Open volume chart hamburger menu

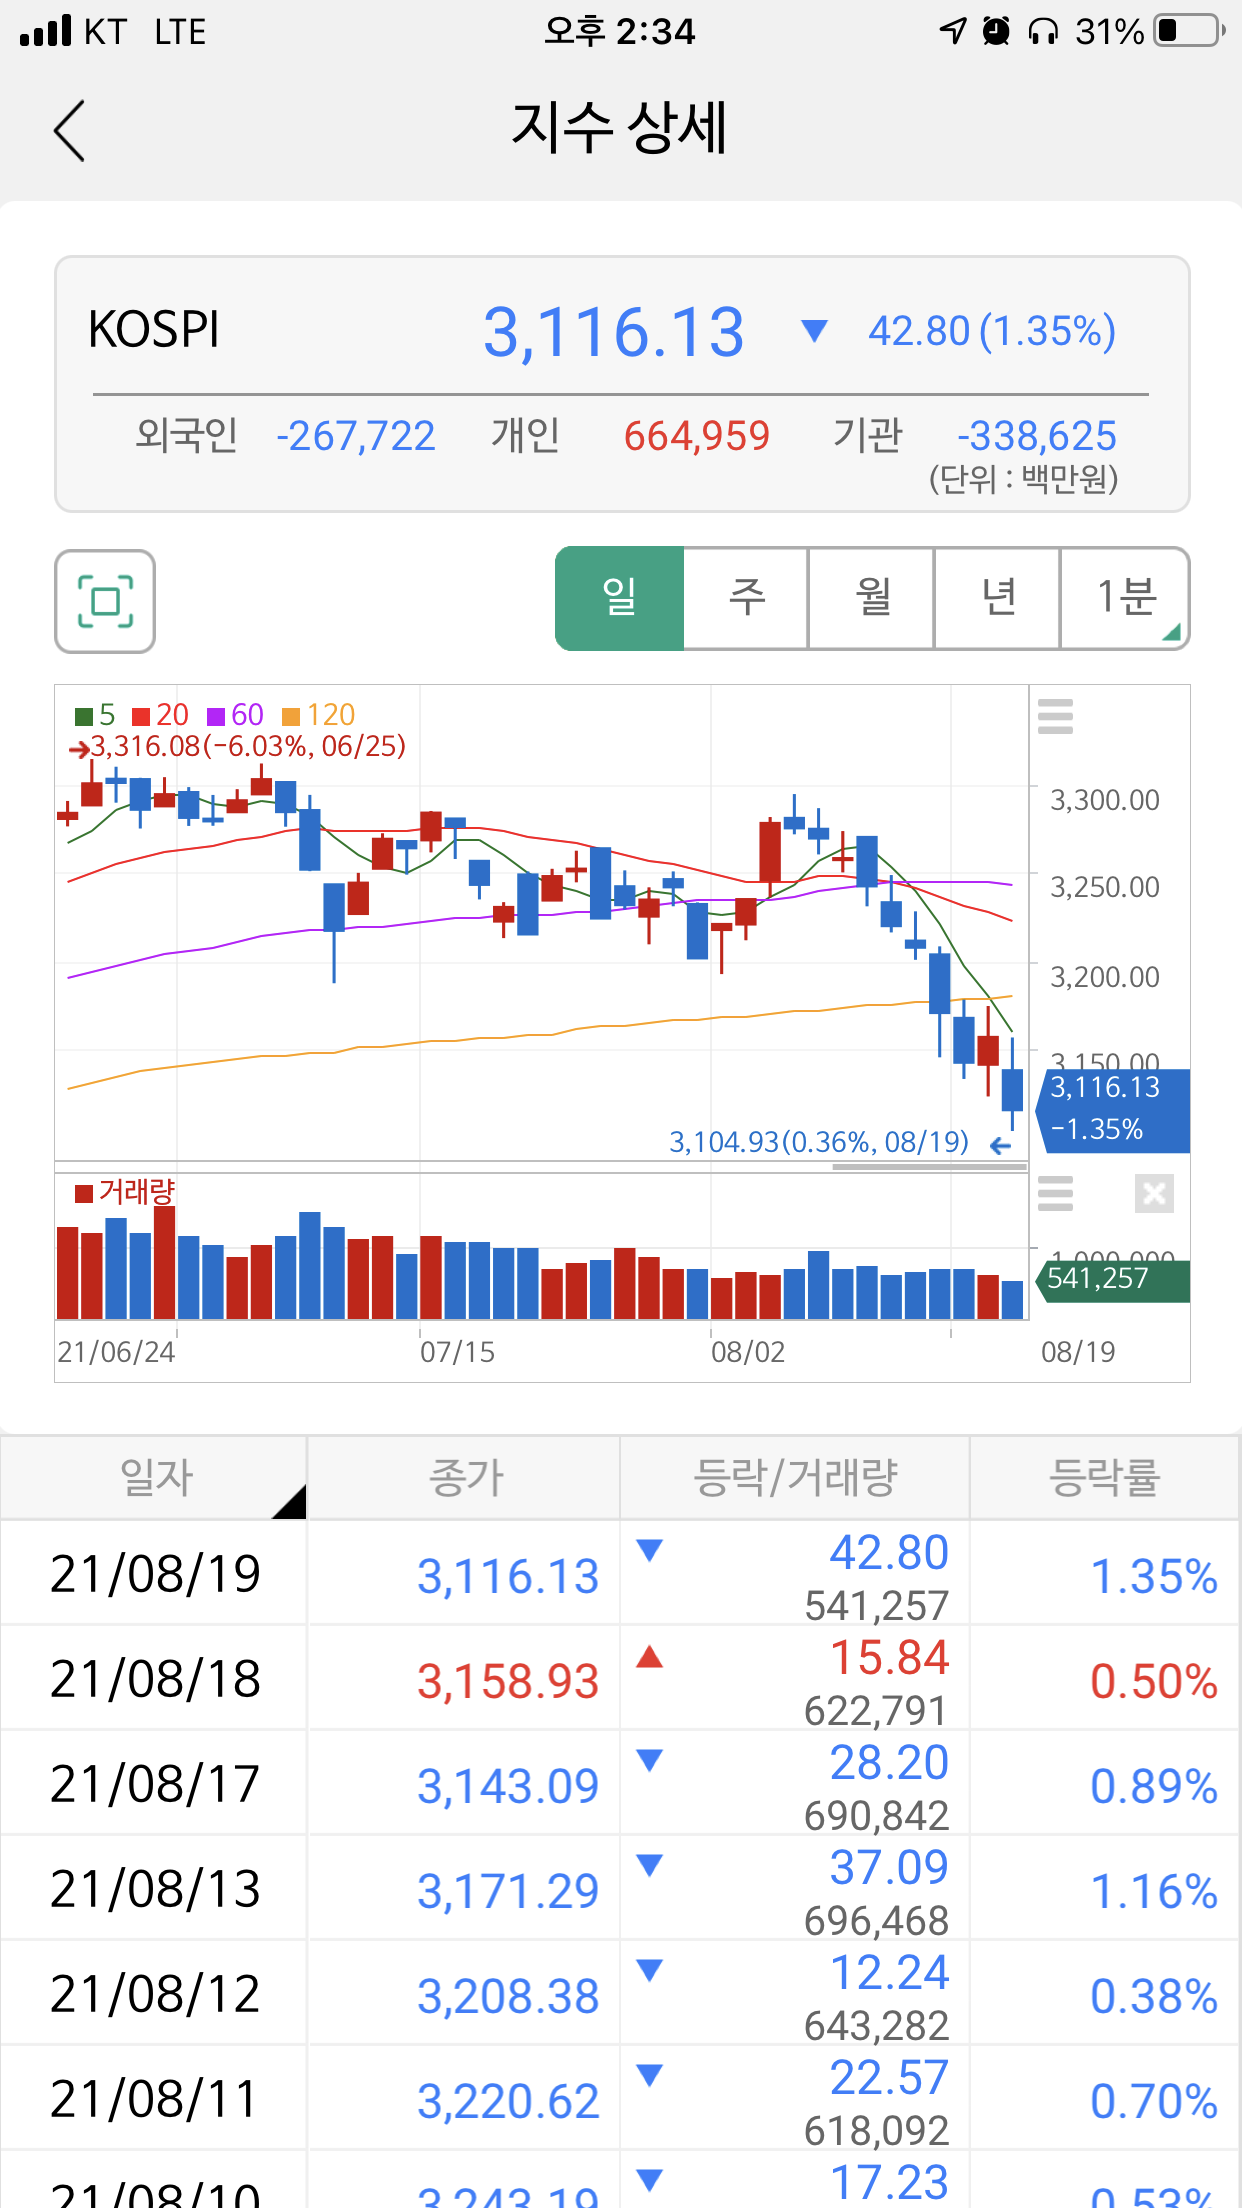pyautogui.click(x=1055, y=1193)
